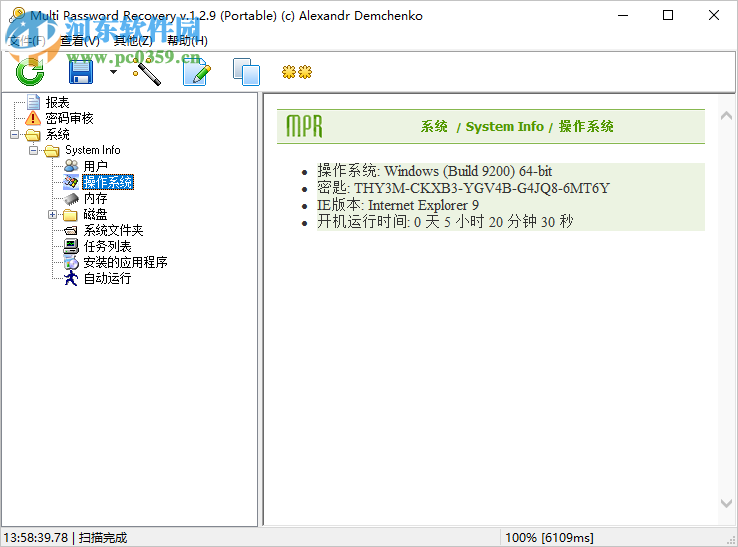Click the green refresh/rescan toolbar icon
Viewport: 738px width, 547px height.
pos(30,72)
